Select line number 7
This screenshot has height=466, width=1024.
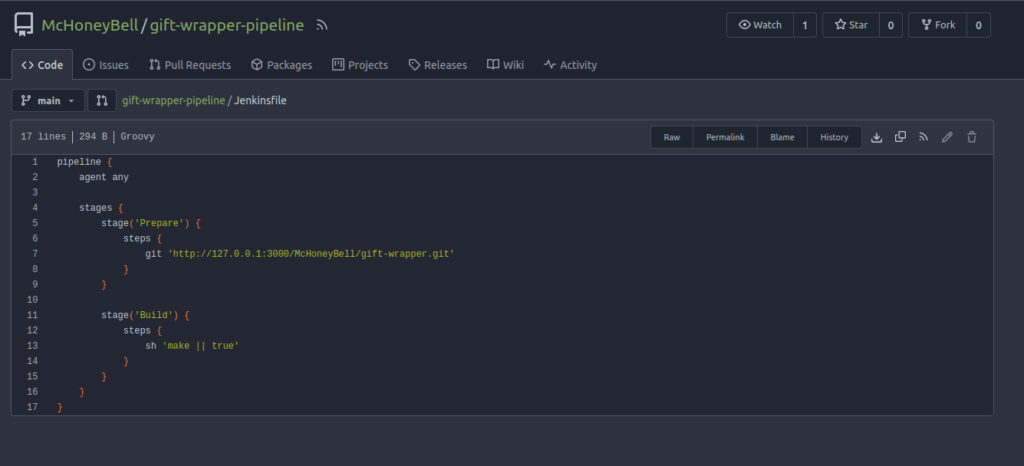point(35,254)
